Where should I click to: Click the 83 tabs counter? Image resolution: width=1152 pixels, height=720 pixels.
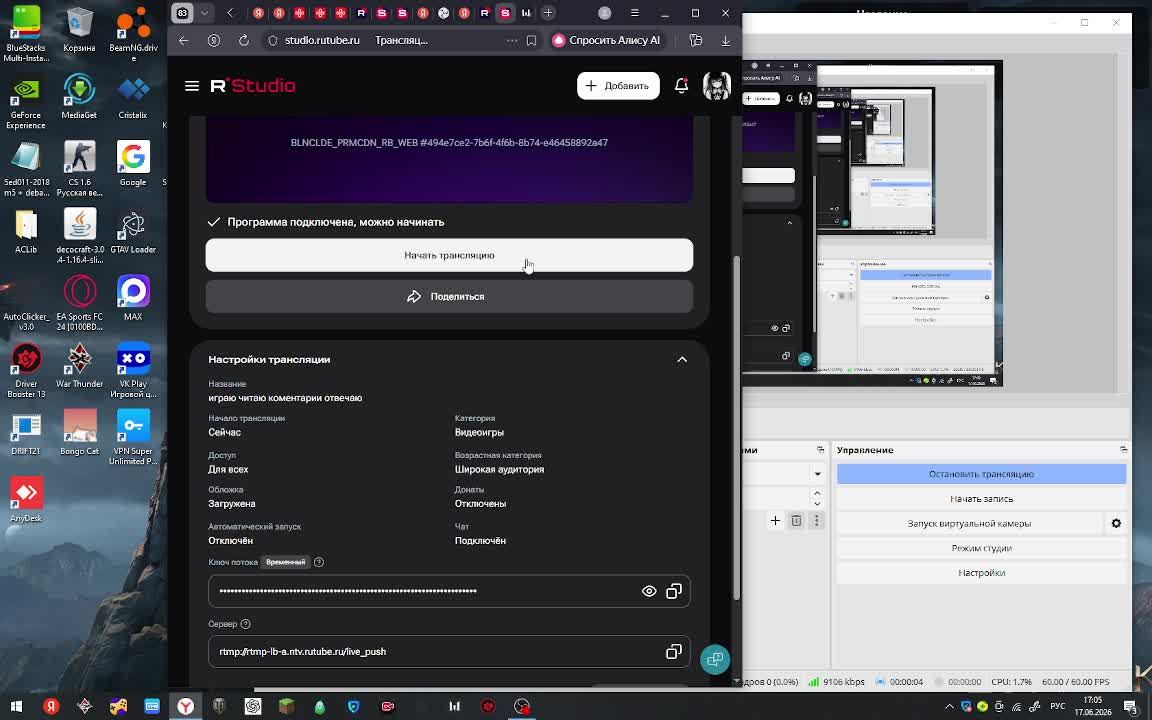click(183, 12)
